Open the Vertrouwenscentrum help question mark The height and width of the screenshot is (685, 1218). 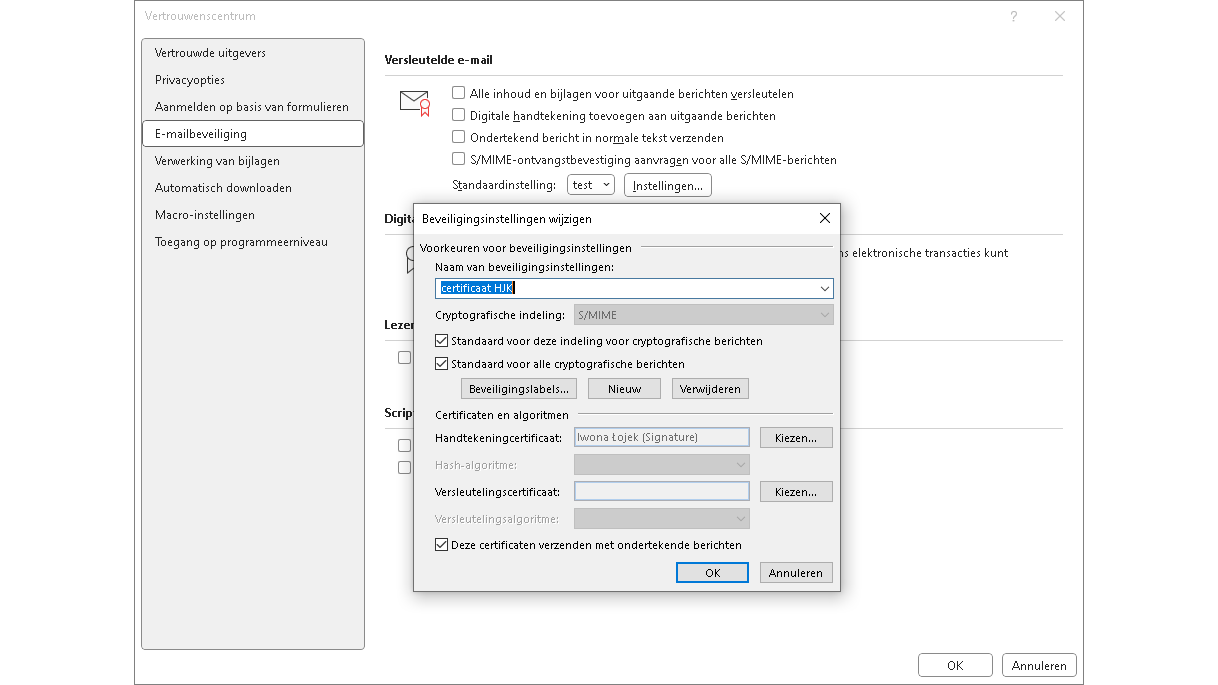tap(1013, 16)
